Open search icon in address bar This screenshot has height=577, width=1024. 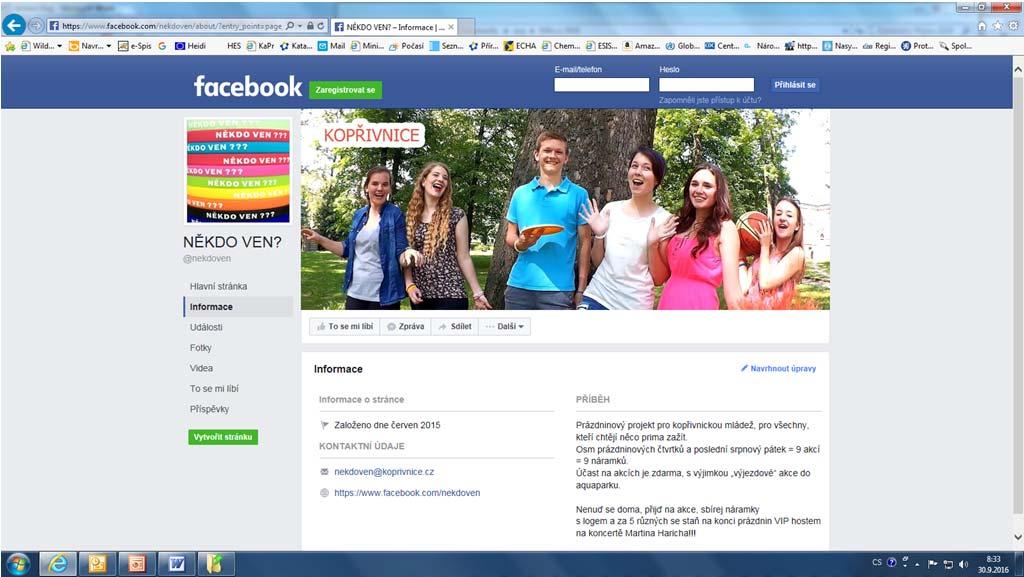tap(290, 26)
